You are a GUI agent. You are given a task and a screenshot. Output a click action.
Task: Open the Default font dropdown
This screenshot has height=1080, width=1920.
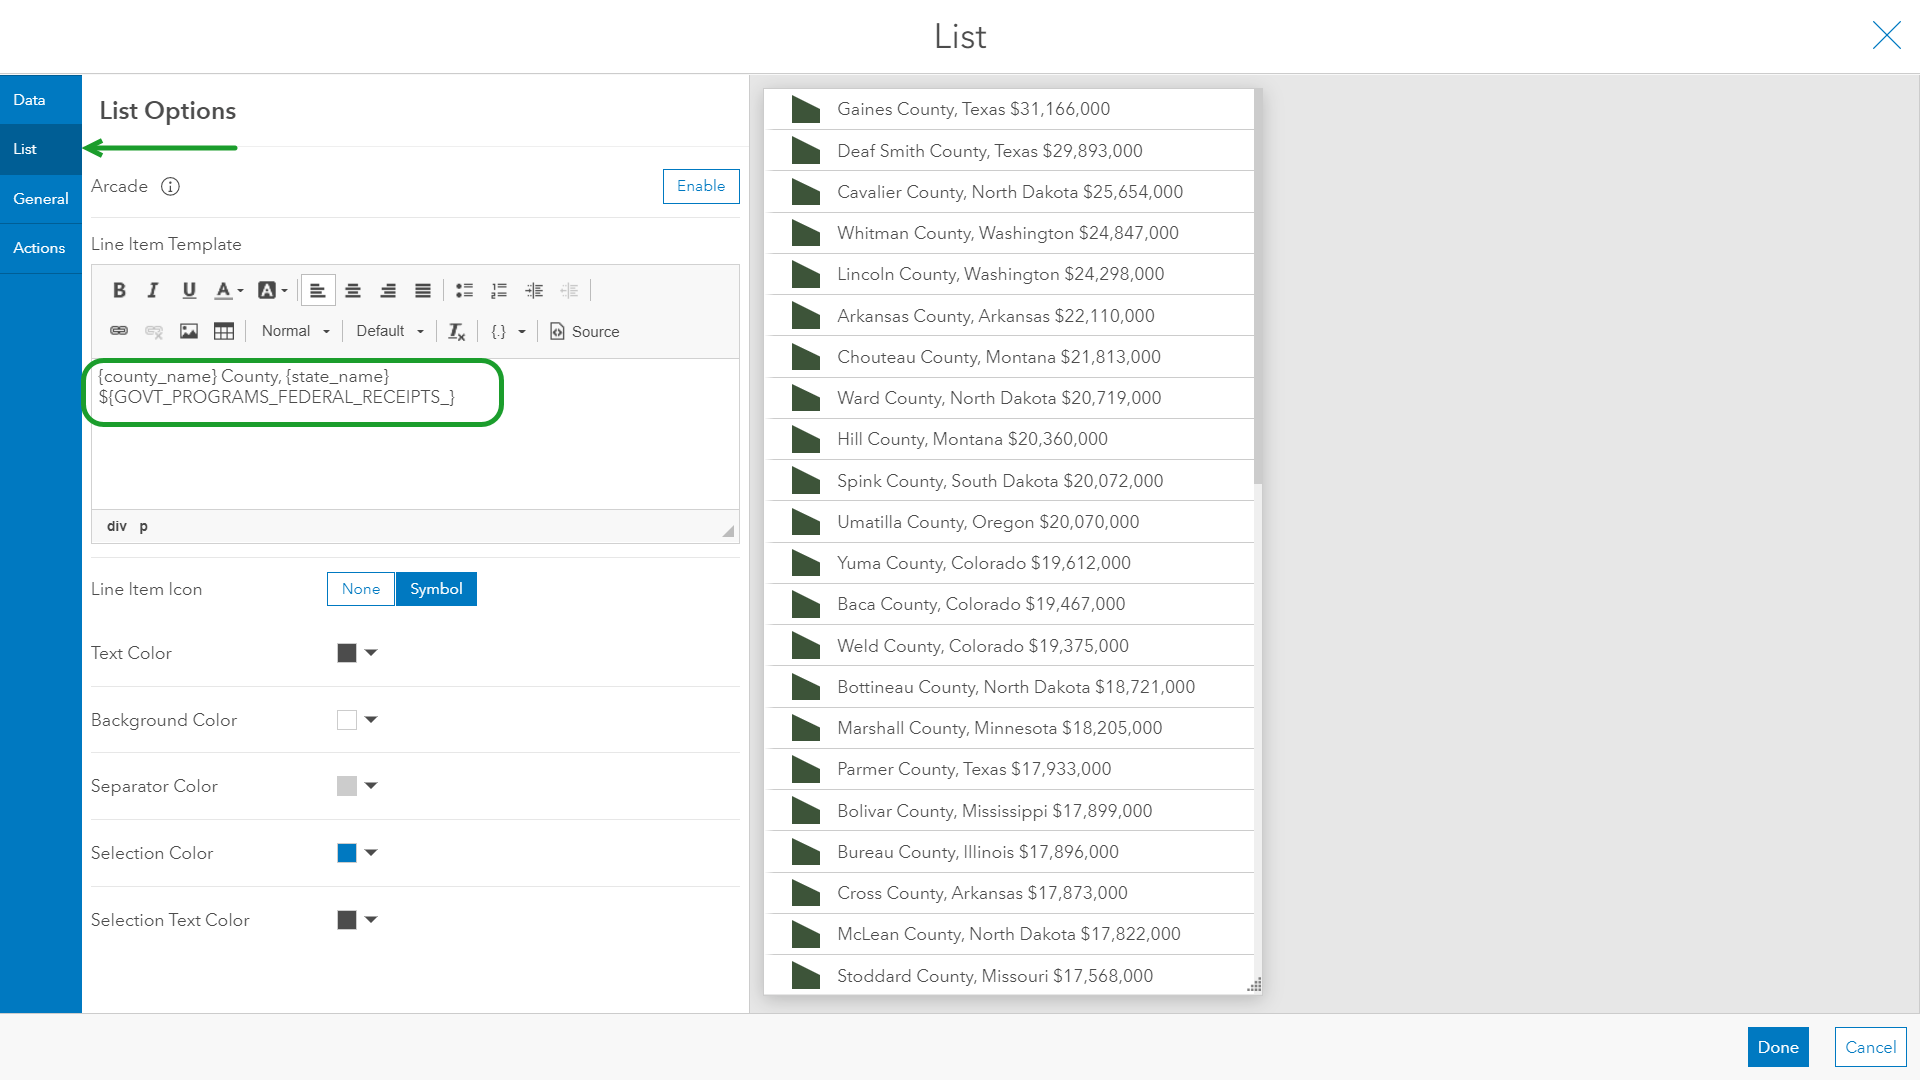(390, 331)
